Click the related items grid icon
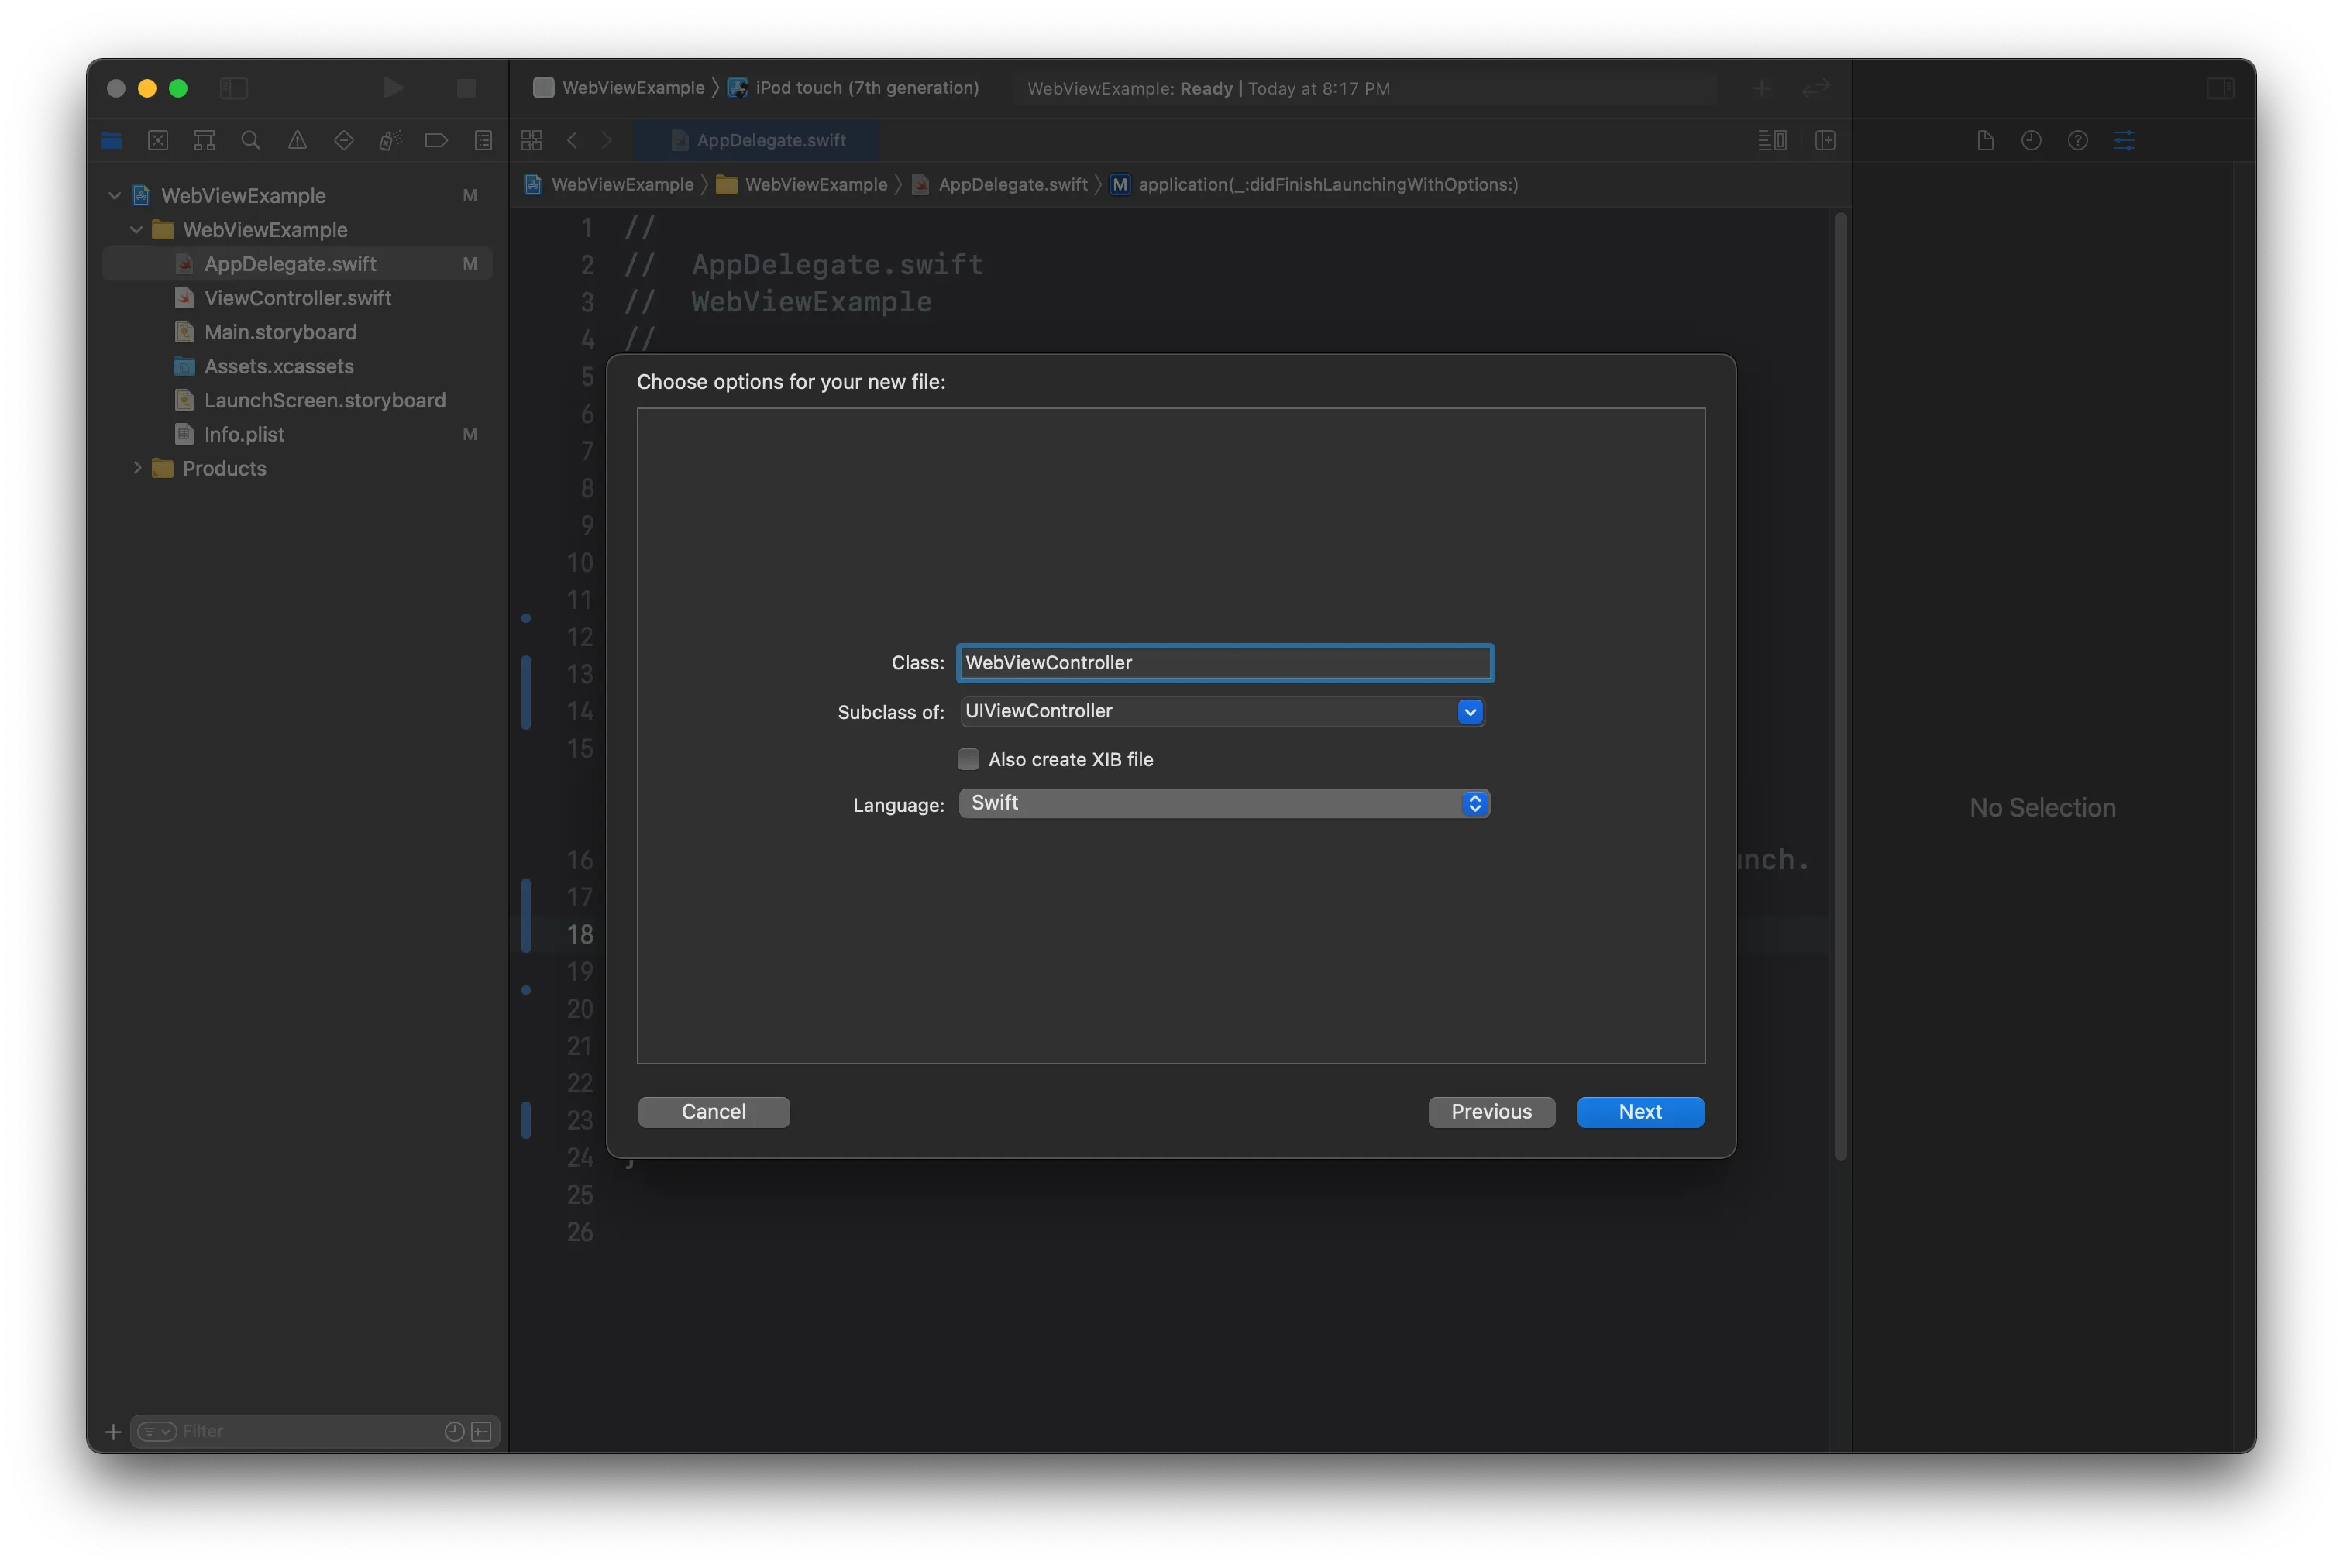 point(531,141)
